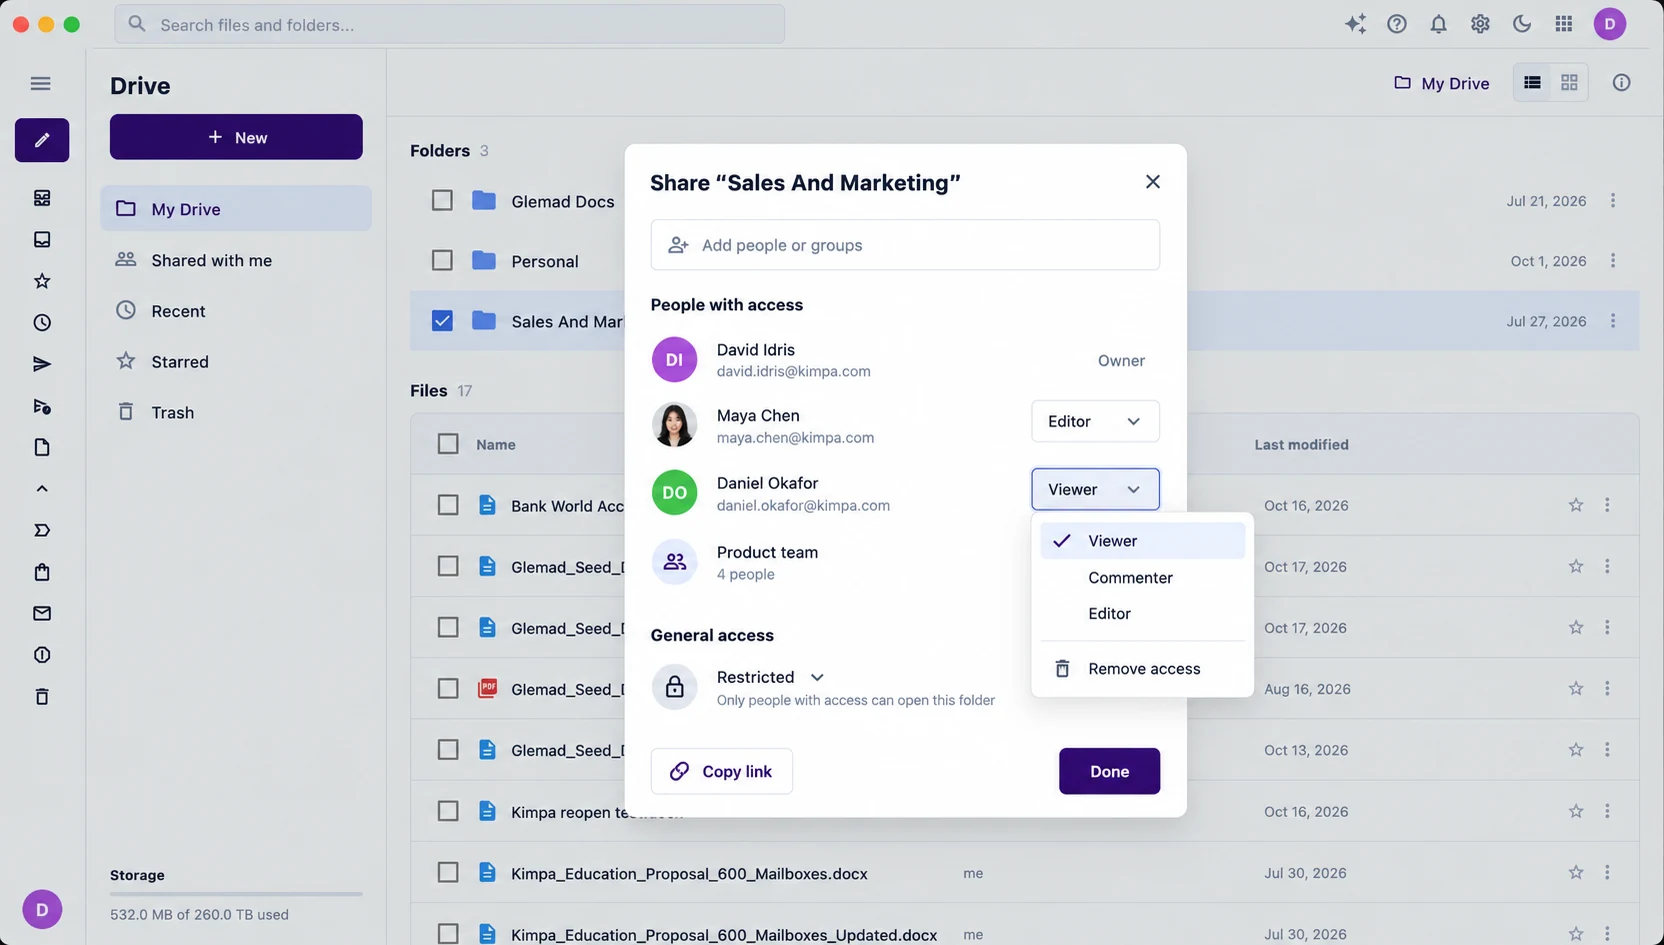Image resolution: width=1664 pixels, height=945 pixels.
Task: Expand the Restricted general access dropdown
Action: tap(770, 677)
